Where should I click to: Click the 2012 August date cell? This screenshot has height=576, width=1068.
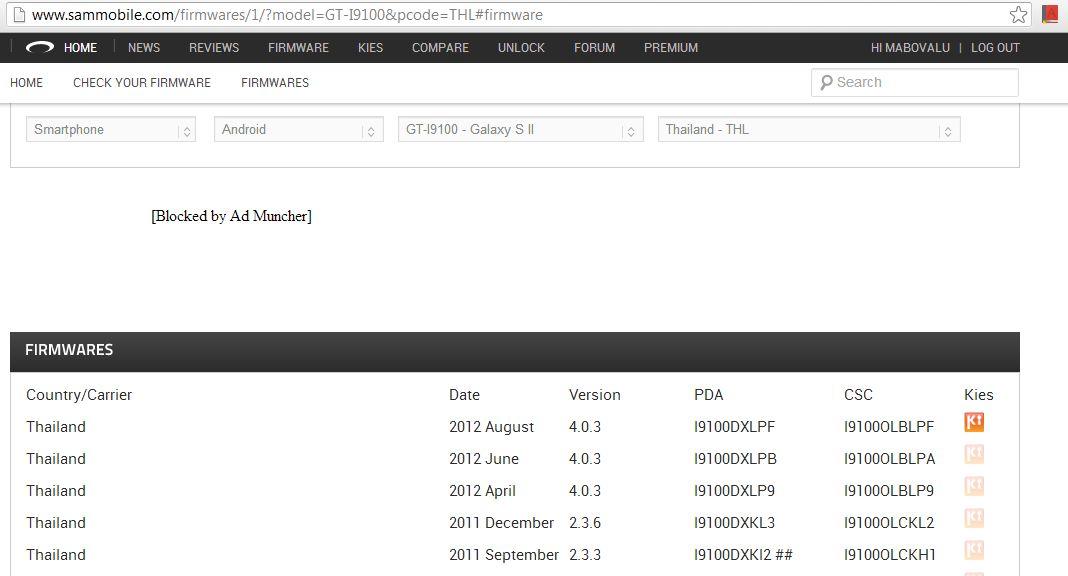(491, 427)
